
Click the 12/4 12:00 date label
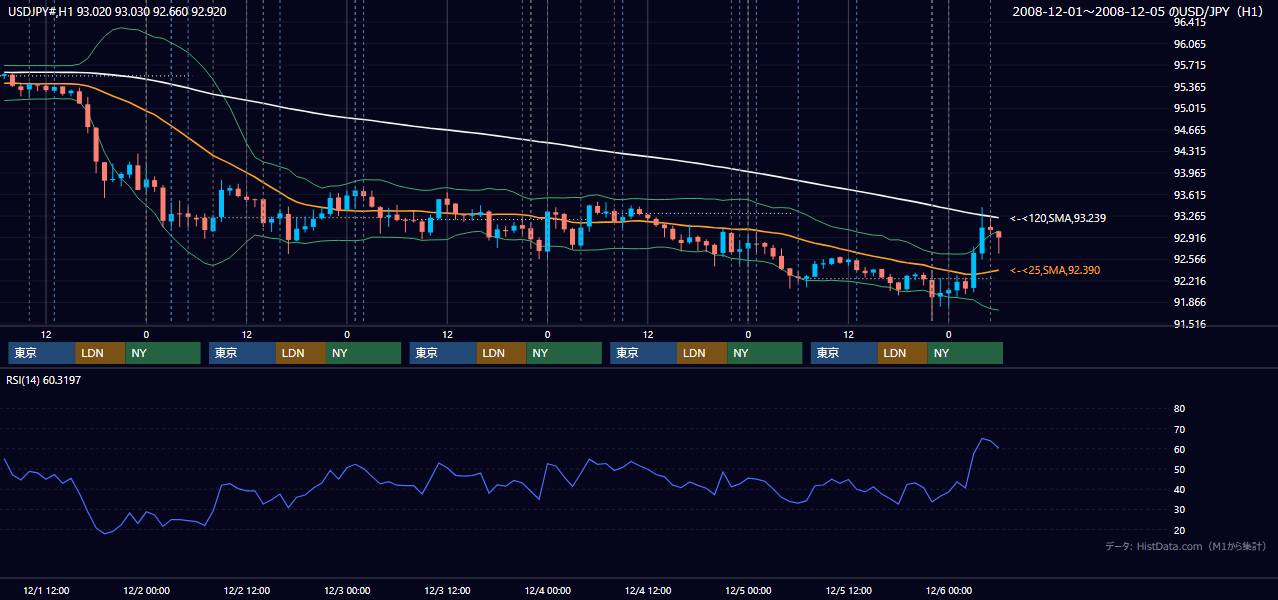coord(648,591)
